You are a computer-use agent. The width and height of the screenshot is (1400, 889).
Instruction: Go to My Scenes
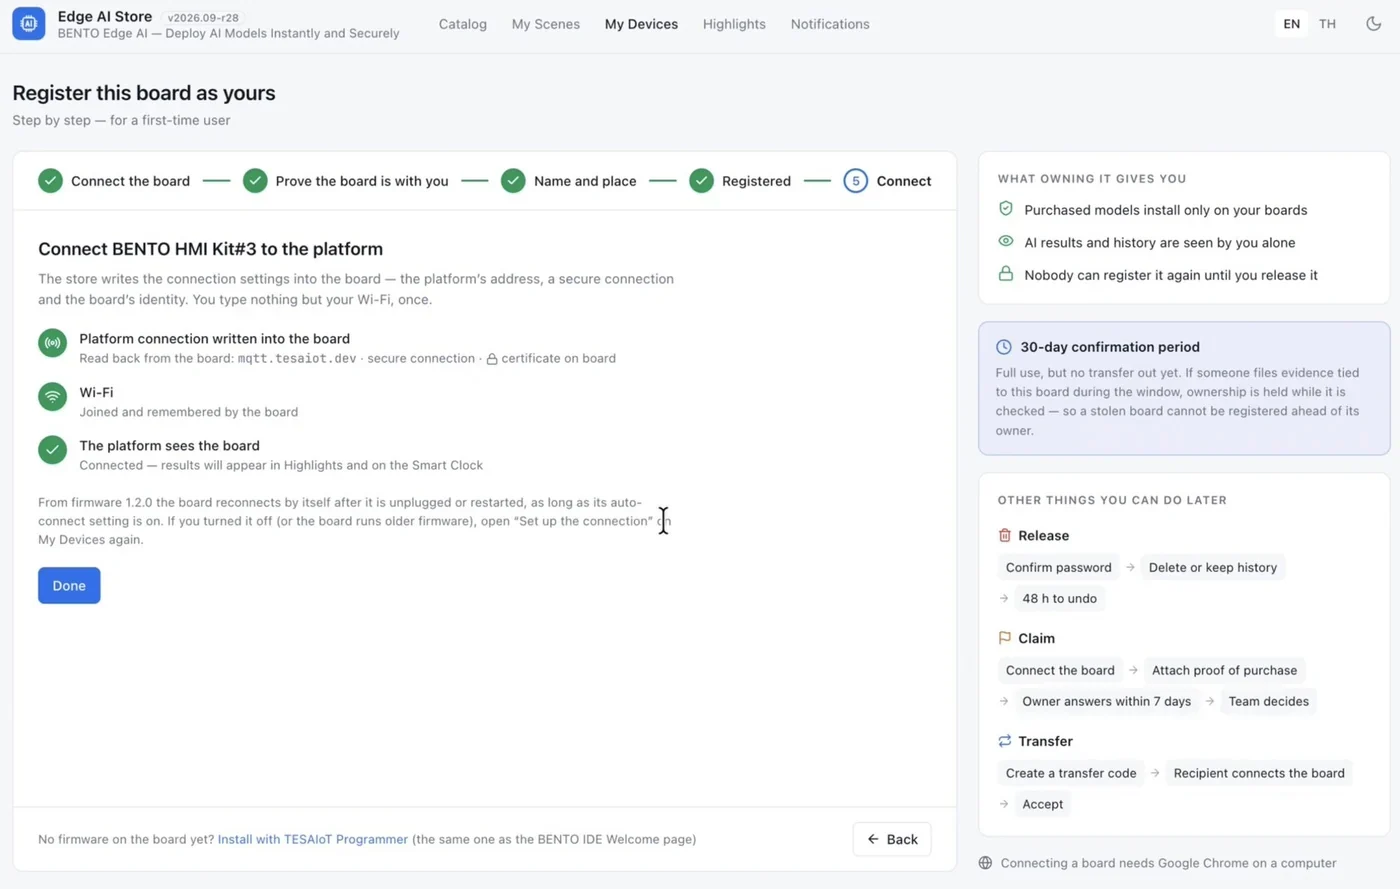coord(546,24)
